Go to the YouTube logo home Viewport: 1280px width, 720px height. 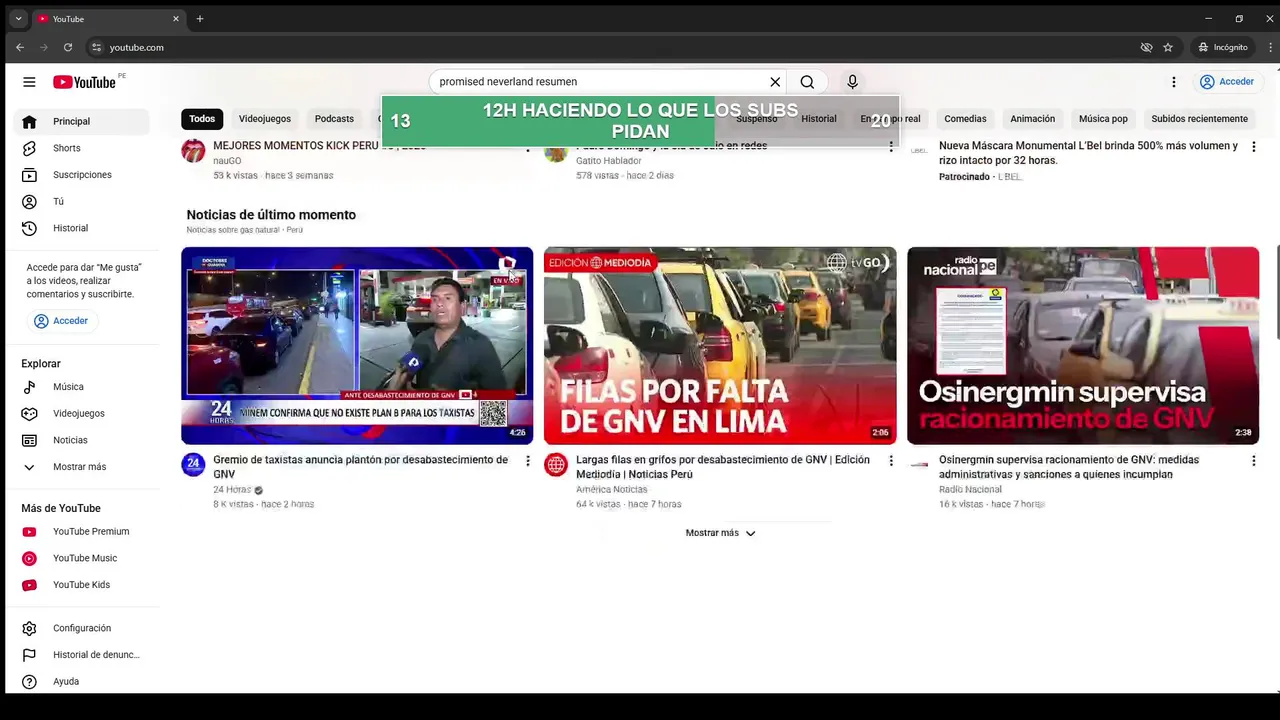click(x=85, y=82)
